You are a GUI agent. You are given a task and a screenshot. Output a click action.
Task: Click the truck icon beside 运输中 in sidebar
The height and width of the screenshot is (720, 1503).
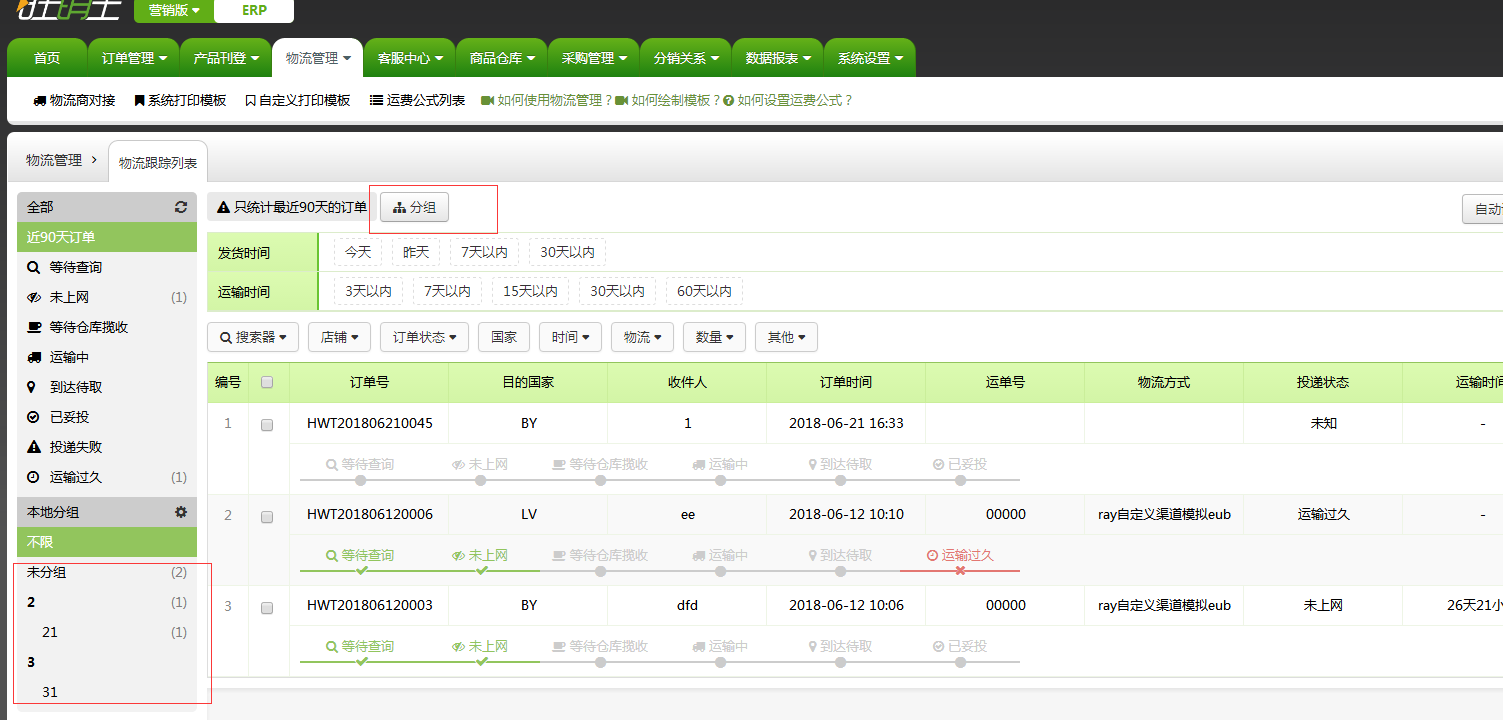pos(34,357)
